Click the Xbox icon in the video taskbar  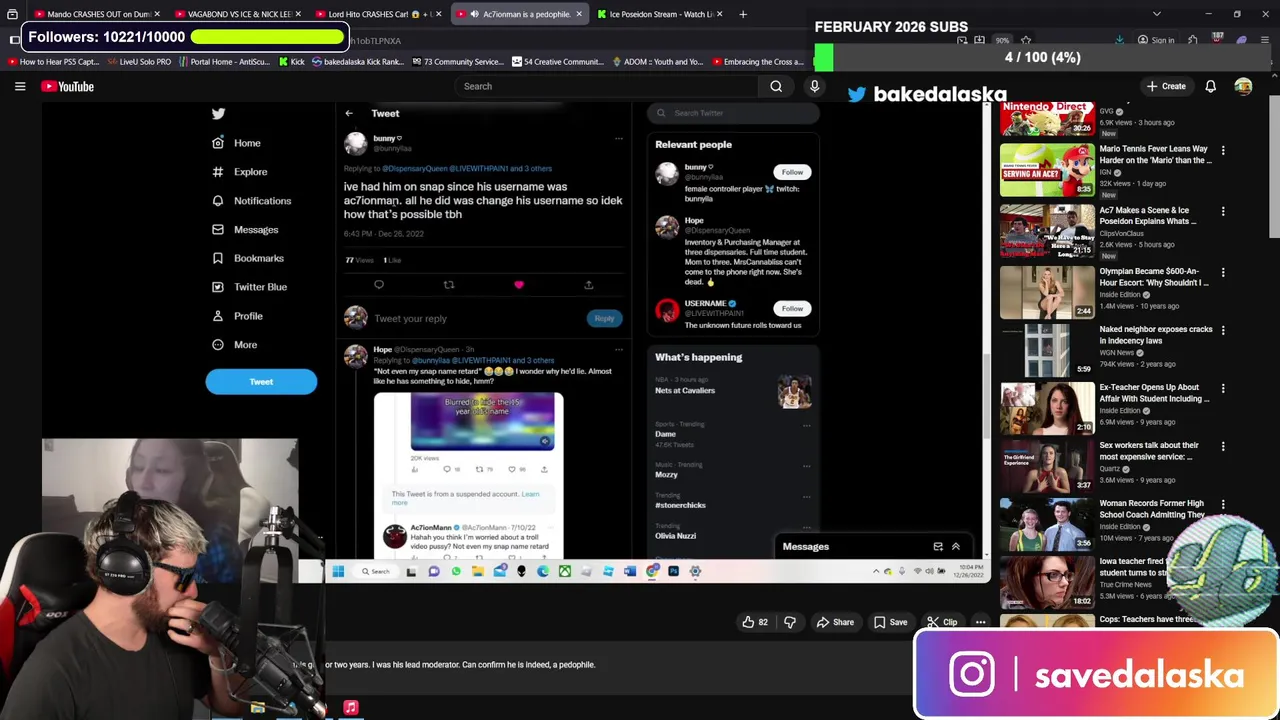pos(565,572)
